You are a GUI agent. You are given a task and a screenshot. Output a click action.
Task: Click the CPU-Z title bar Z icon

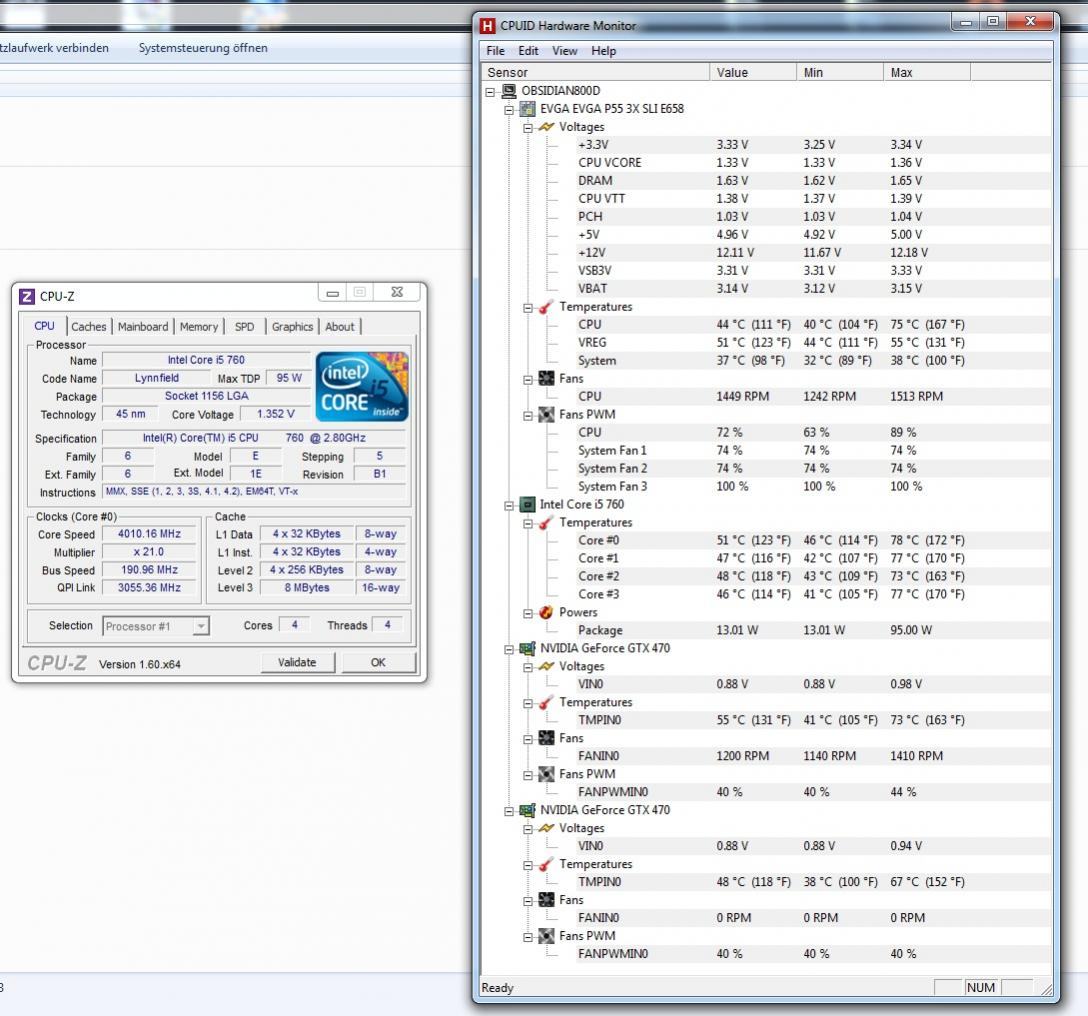pyautogui.click(x=26, y=296)
